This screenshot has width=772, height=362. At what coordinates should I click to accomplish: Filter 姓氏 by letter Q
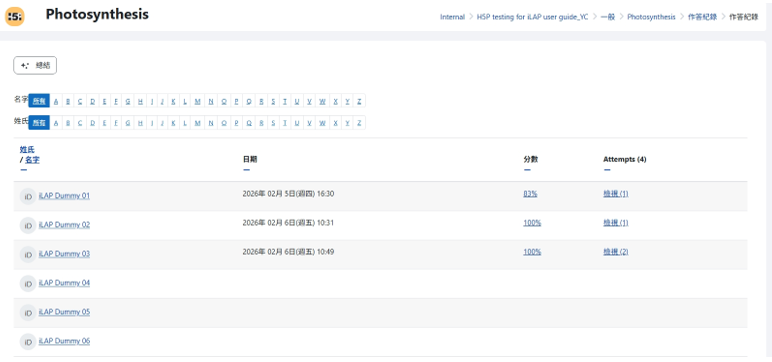pyautogui.click(x=249, y=123)
